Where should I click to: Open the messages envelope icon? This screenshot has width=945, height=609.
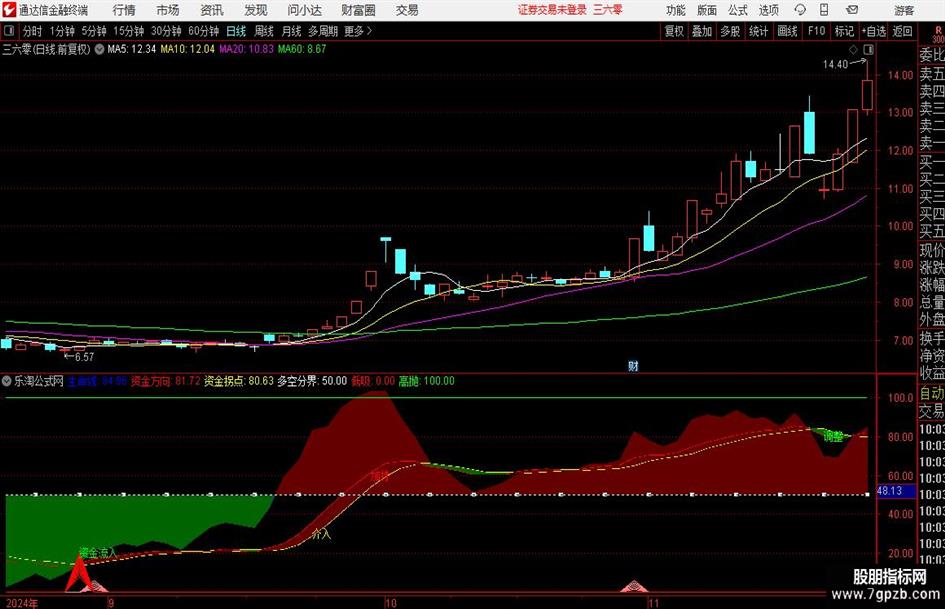[852, 10]
